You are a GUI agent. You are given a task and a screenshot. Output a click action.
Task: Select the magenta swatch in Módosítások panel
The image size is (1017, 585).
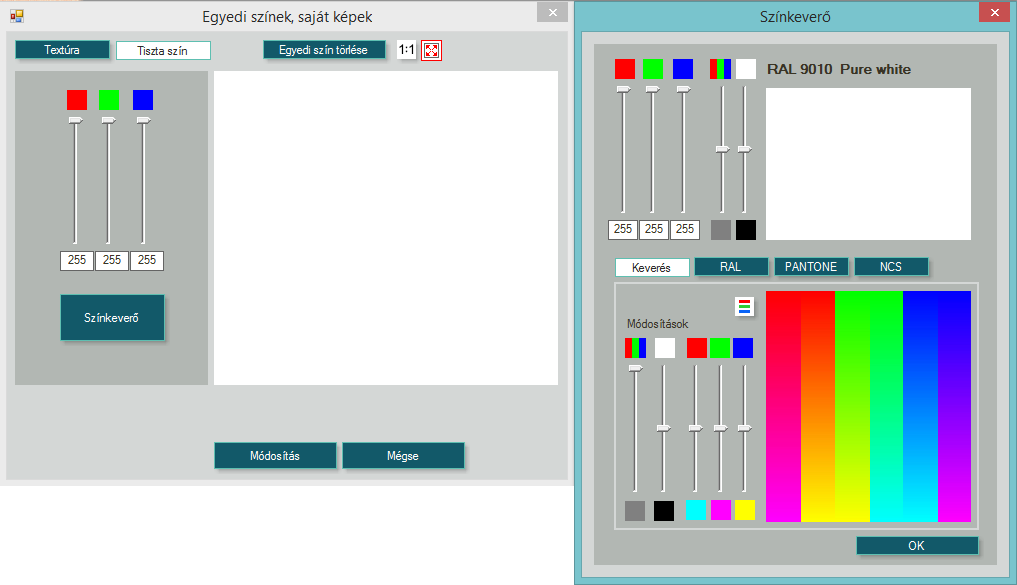click(x=720, y=510)
